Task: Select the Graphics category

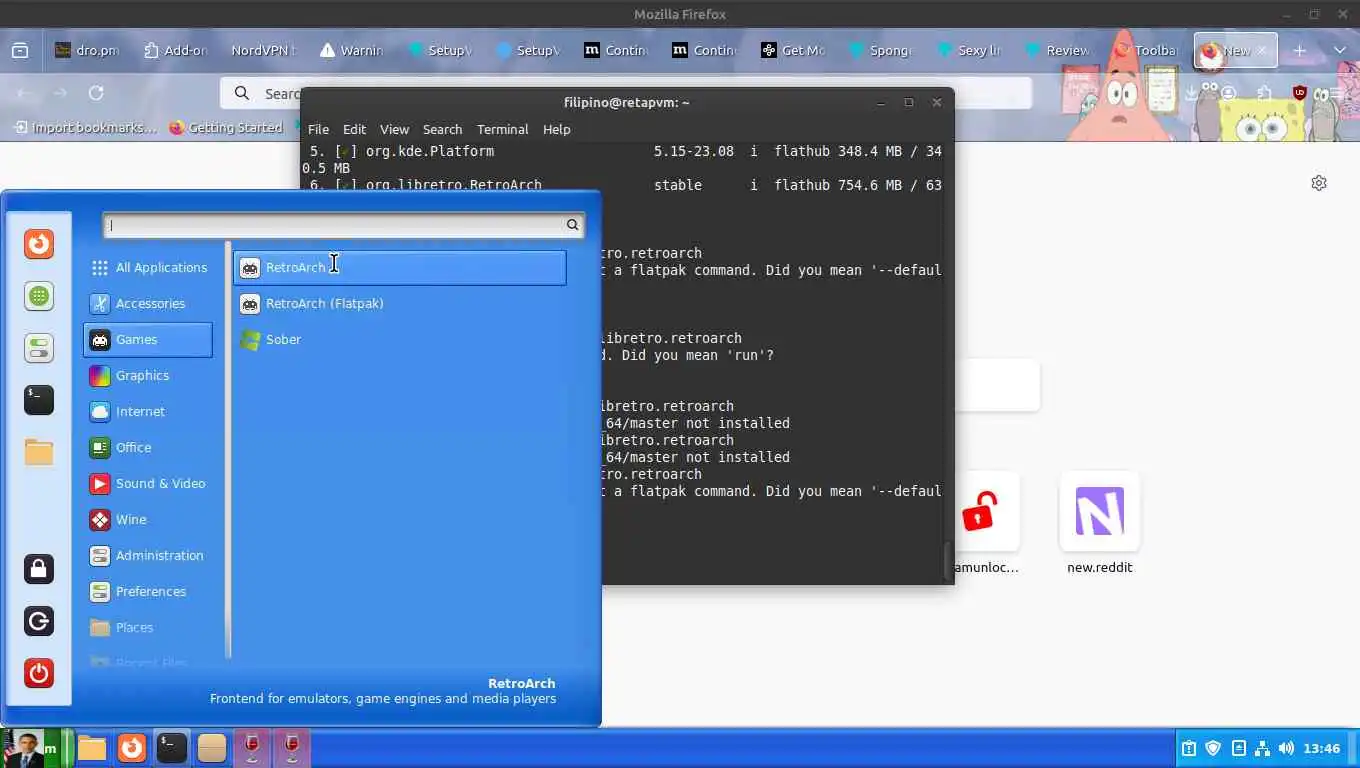Action: [x=148, y=375]
